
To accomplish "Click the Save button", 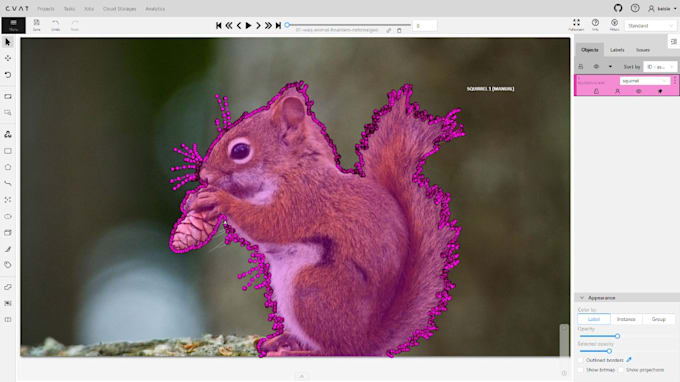I will pos(36,25).
